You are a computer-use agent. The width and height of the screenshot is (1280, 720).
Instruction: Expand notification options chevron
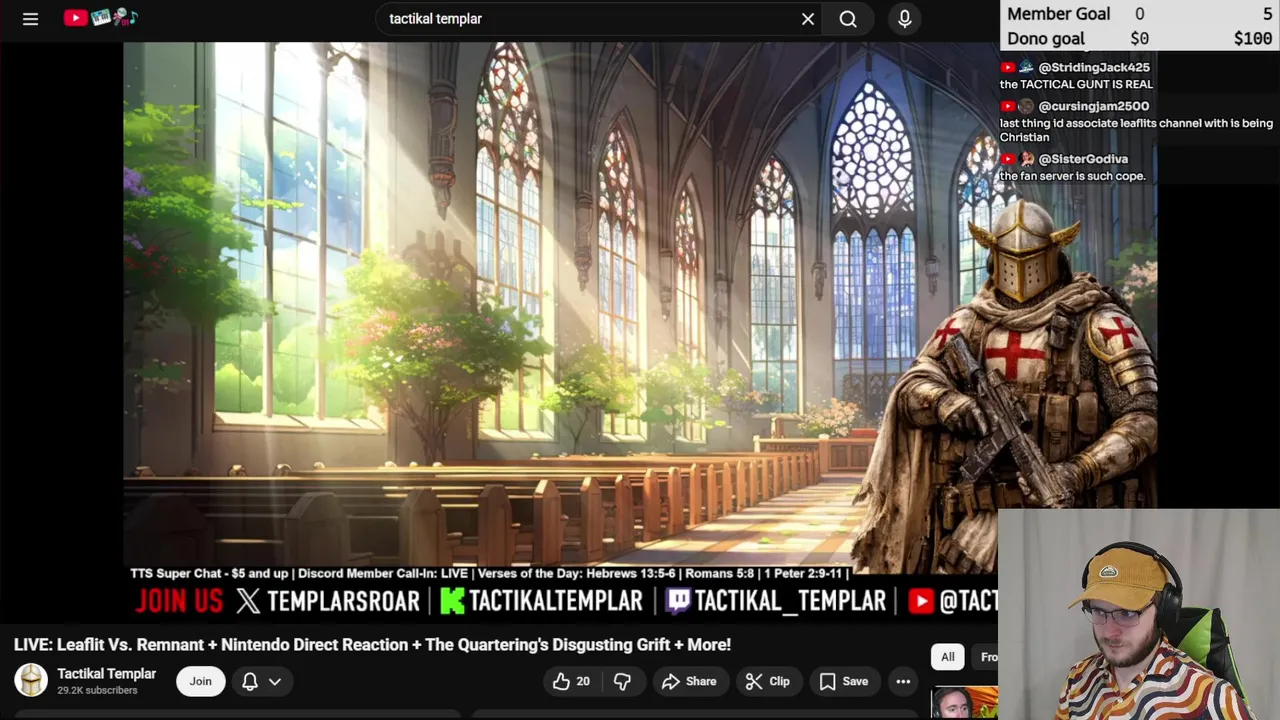(x=275, y=682)
